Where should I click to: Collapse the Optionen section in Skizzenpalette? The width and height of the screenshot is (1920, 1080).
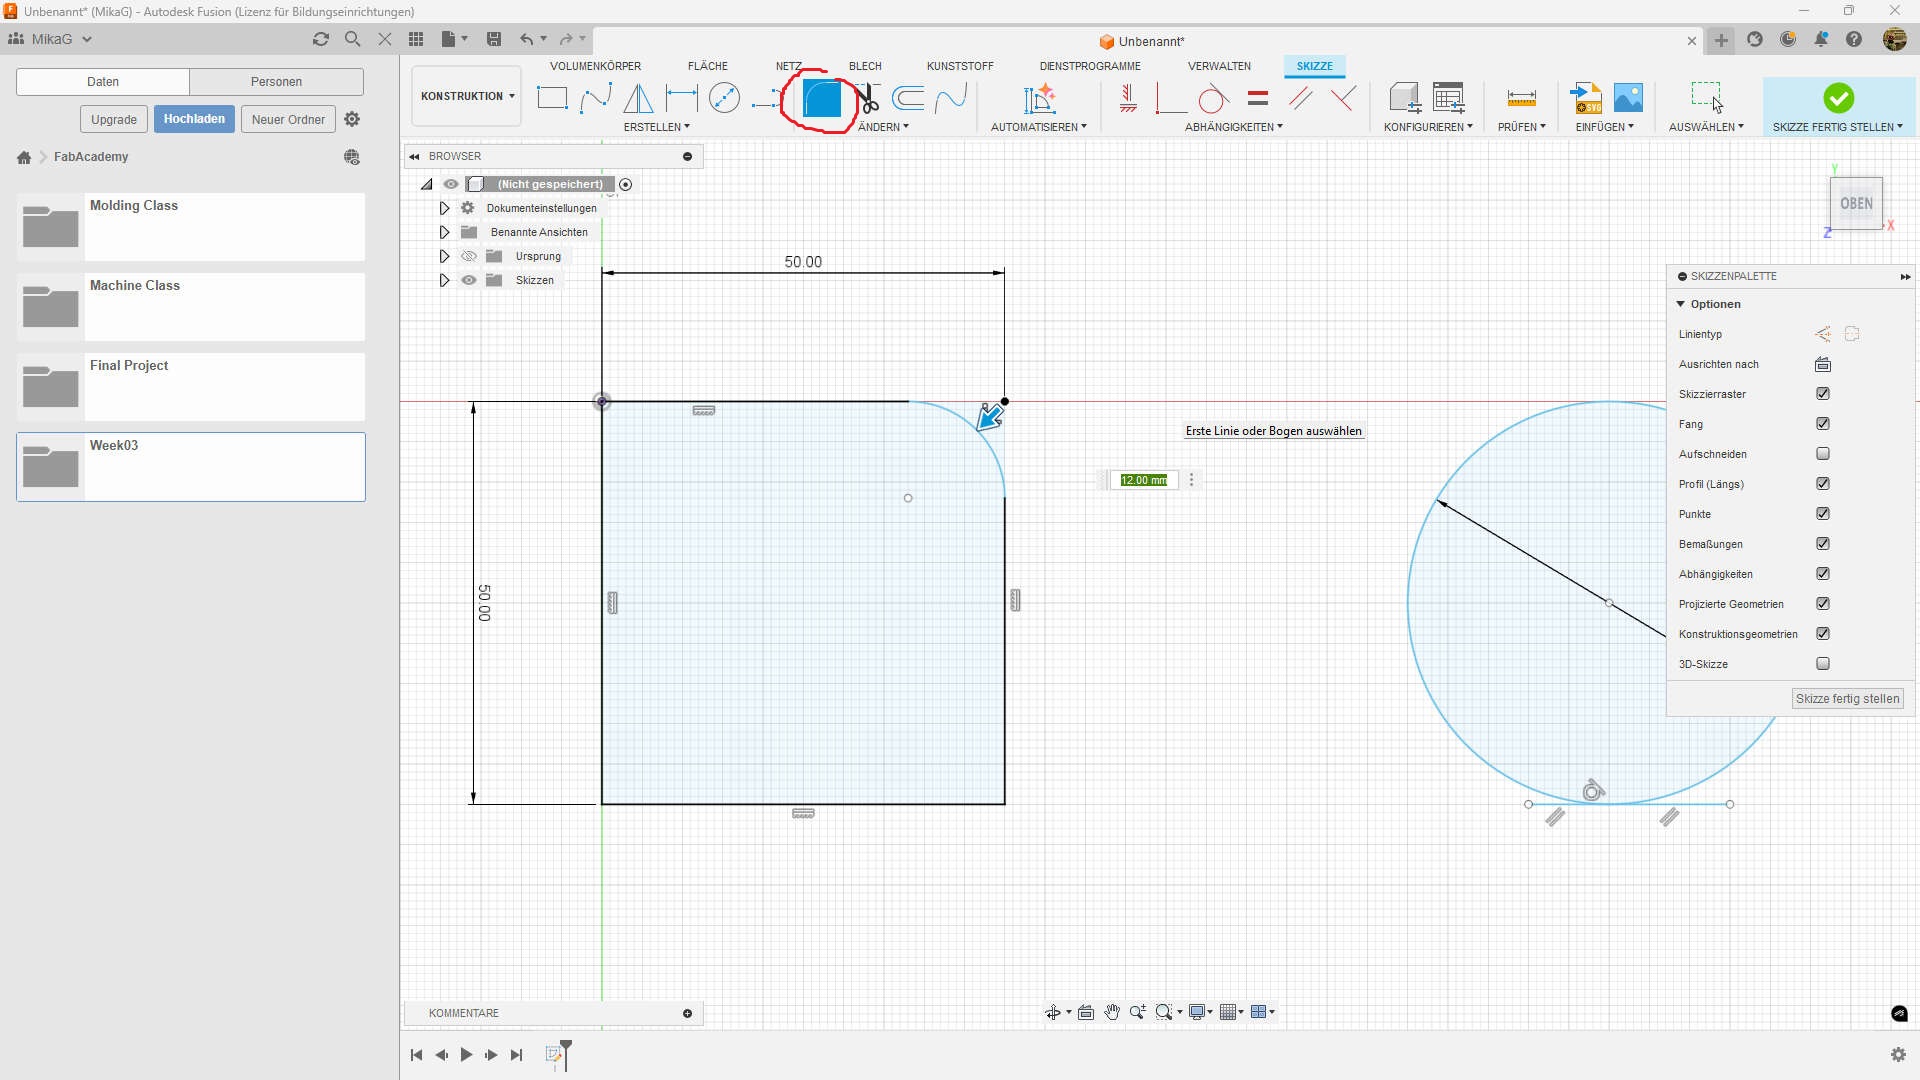point(1681,304)
